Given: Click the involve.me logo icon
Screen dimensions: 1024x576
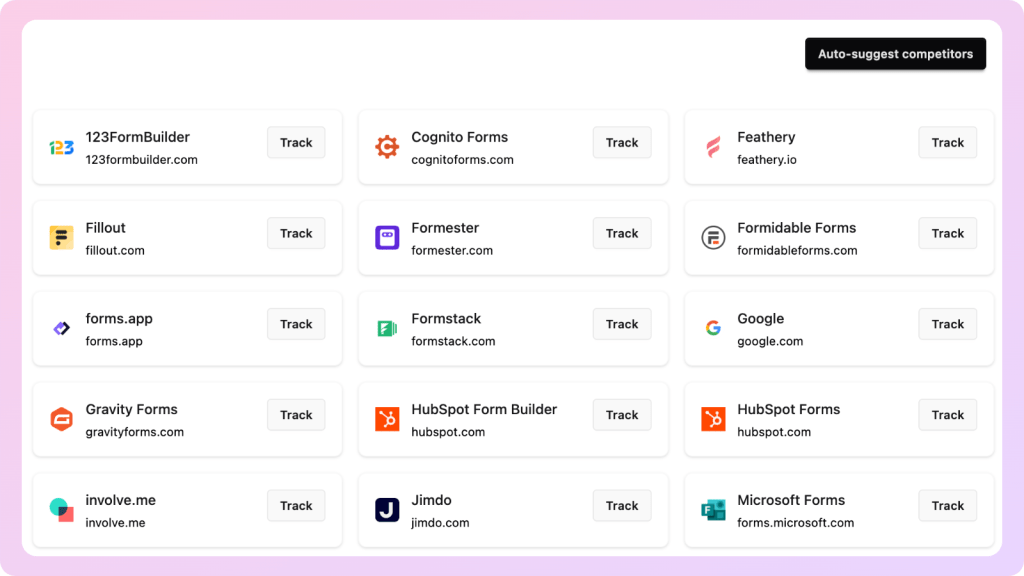Looking at the screenshot, I should (61, 510).
